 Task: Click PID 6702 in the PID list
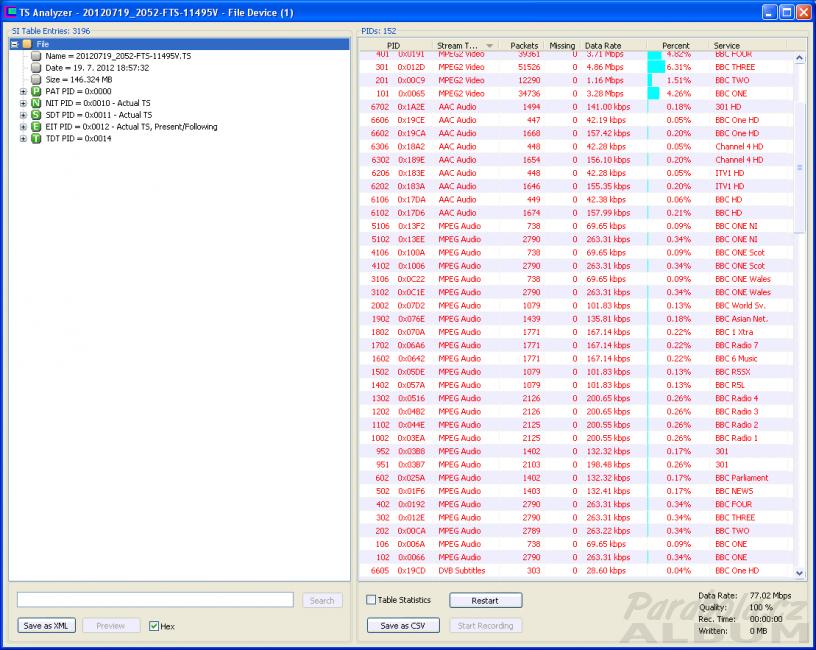click(x=380, y=107)
